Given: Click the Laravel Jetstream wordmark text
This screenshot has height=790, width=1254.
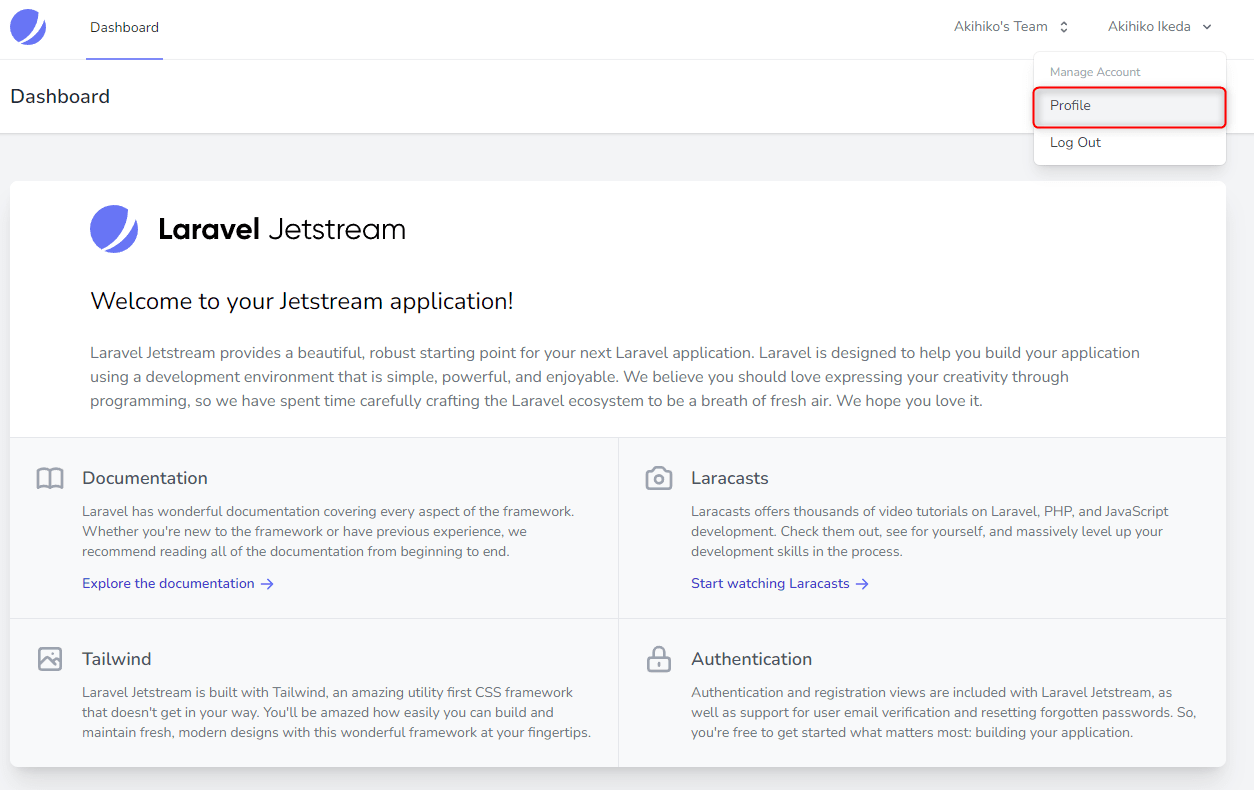Looking at the screenshot, I should point(282,230).
